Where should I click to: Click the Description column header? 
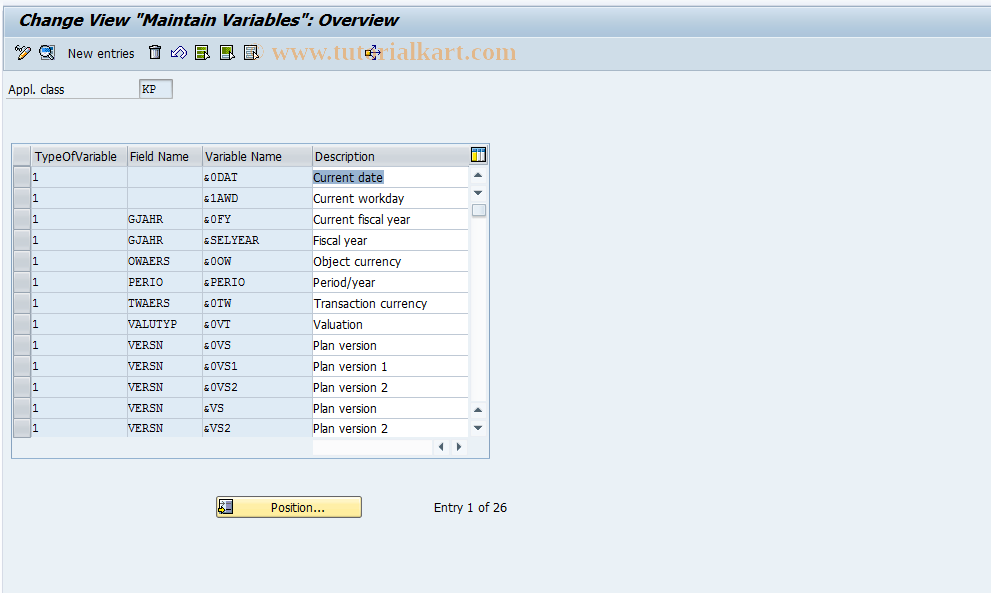(390, 156)
